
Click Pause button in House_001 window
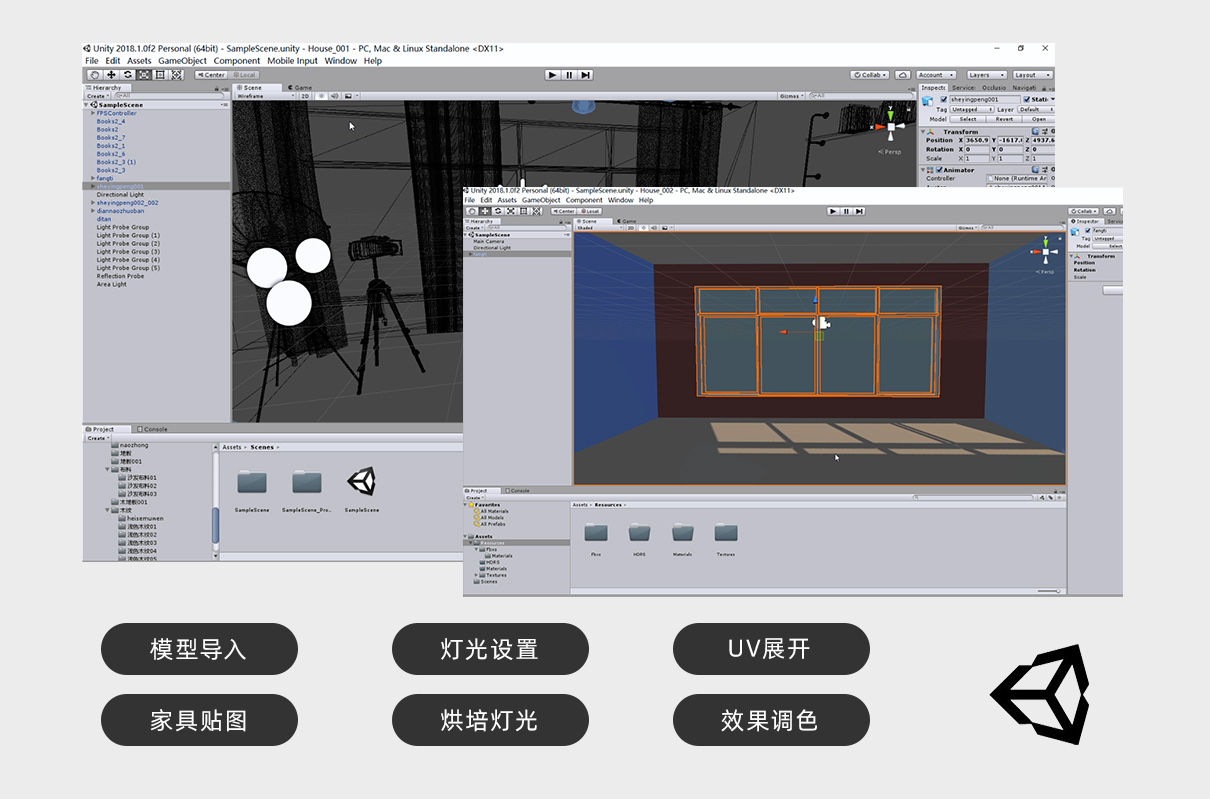pyautogui.click(x=569, y=75)
